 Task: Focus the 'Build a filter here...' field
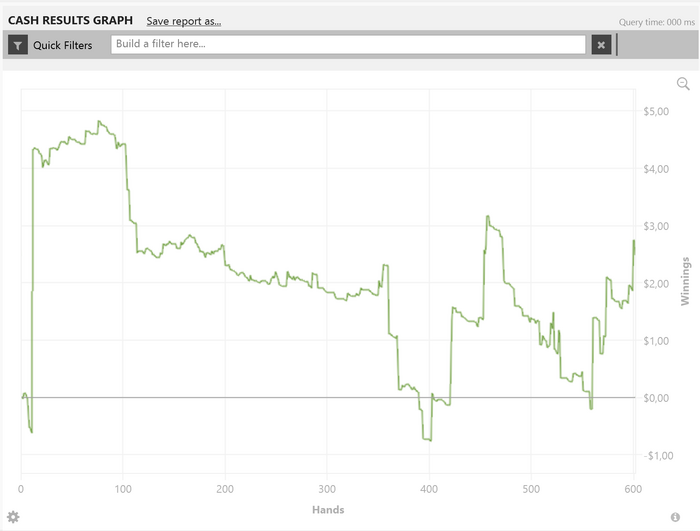[x=348, y=44]
